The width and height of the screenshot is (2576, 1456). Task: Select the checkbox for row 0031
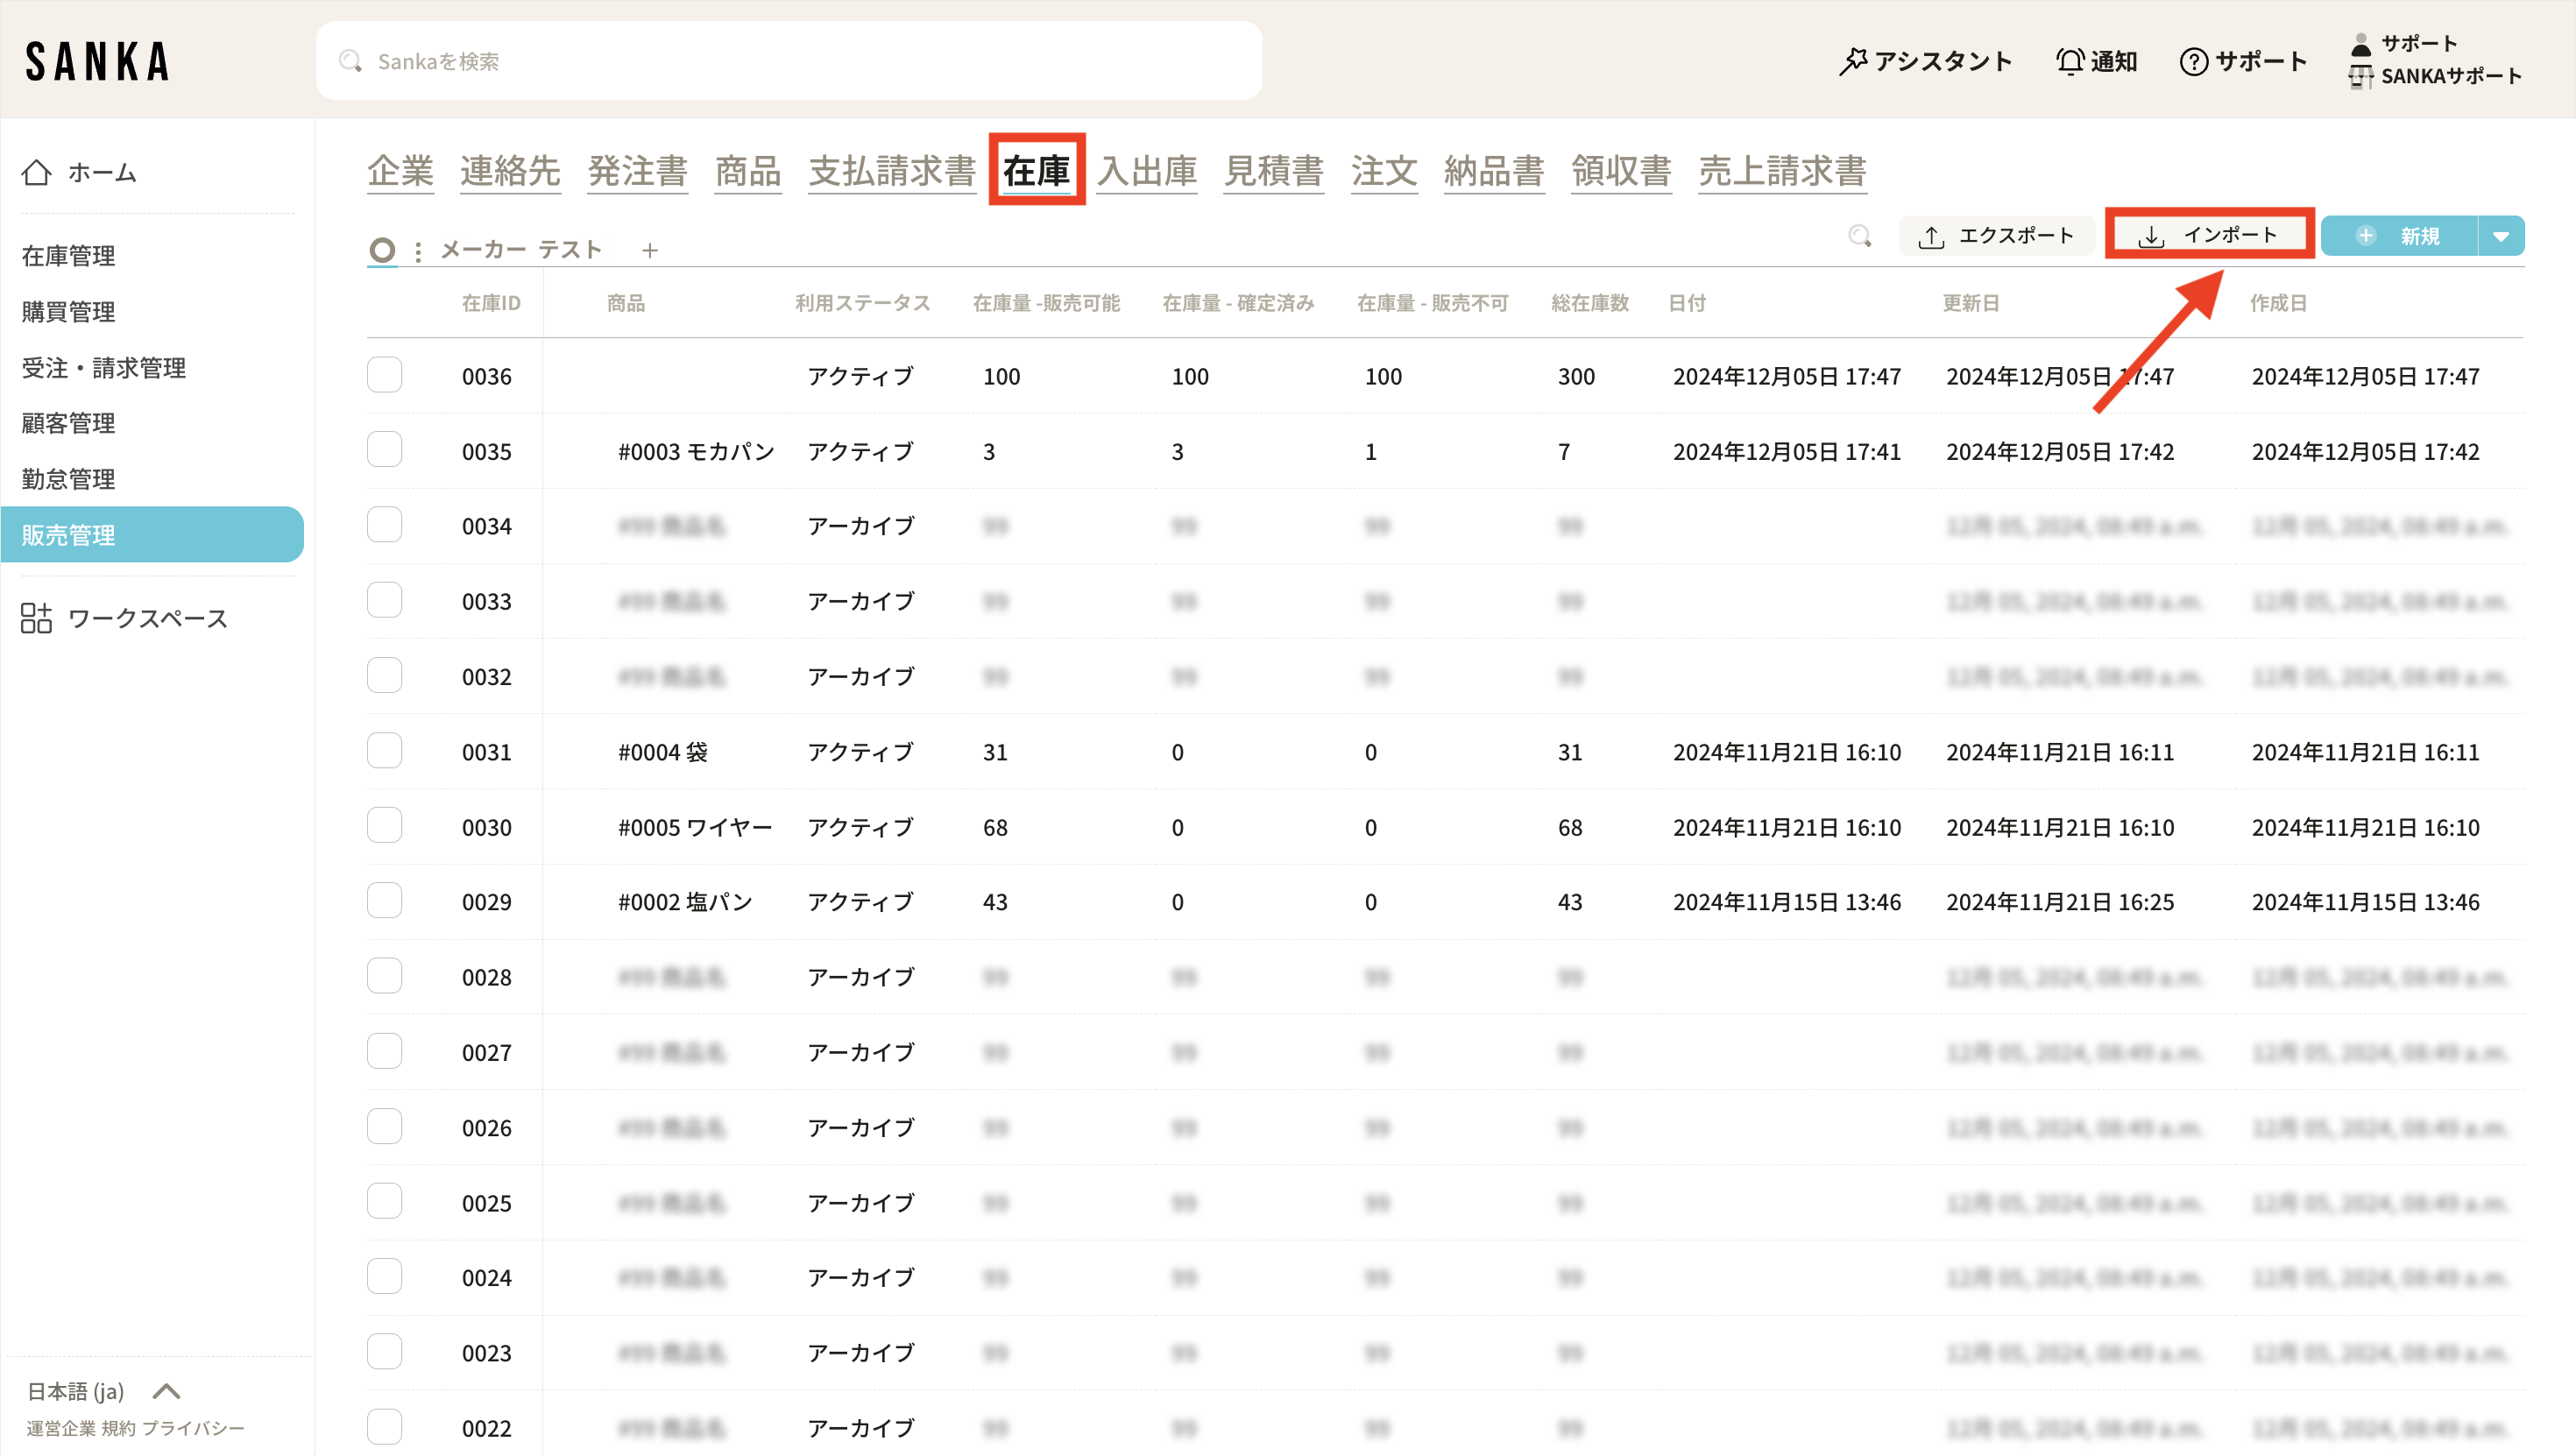[x=384, y=751]
